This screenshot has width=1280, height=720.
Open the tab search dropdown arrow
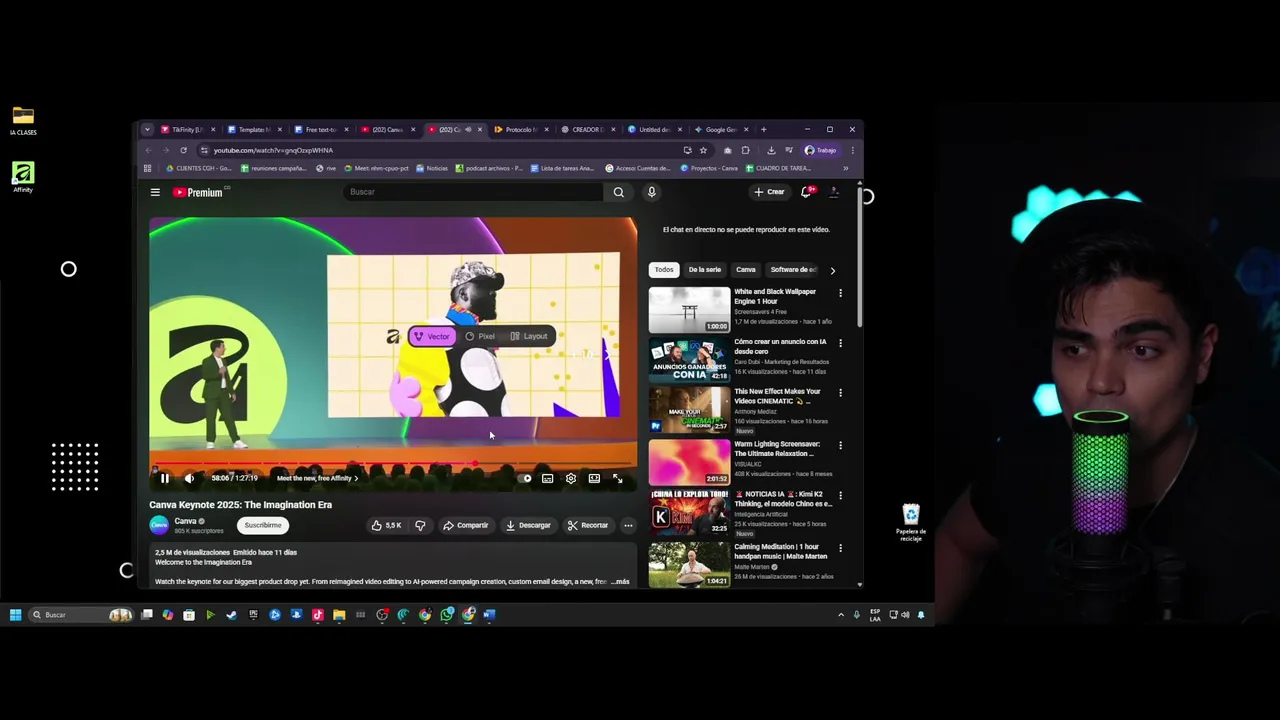[x=147, y=129]
